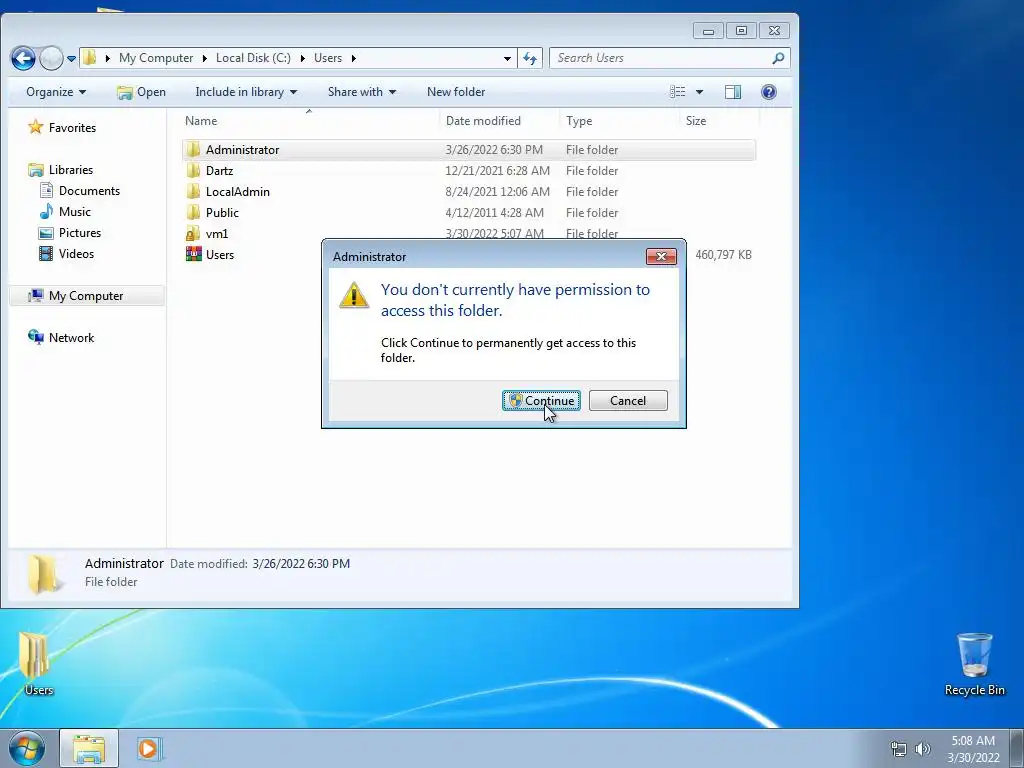
Task: Click the Public folder name
Action: pyautogui.click(x=222, y=212)
